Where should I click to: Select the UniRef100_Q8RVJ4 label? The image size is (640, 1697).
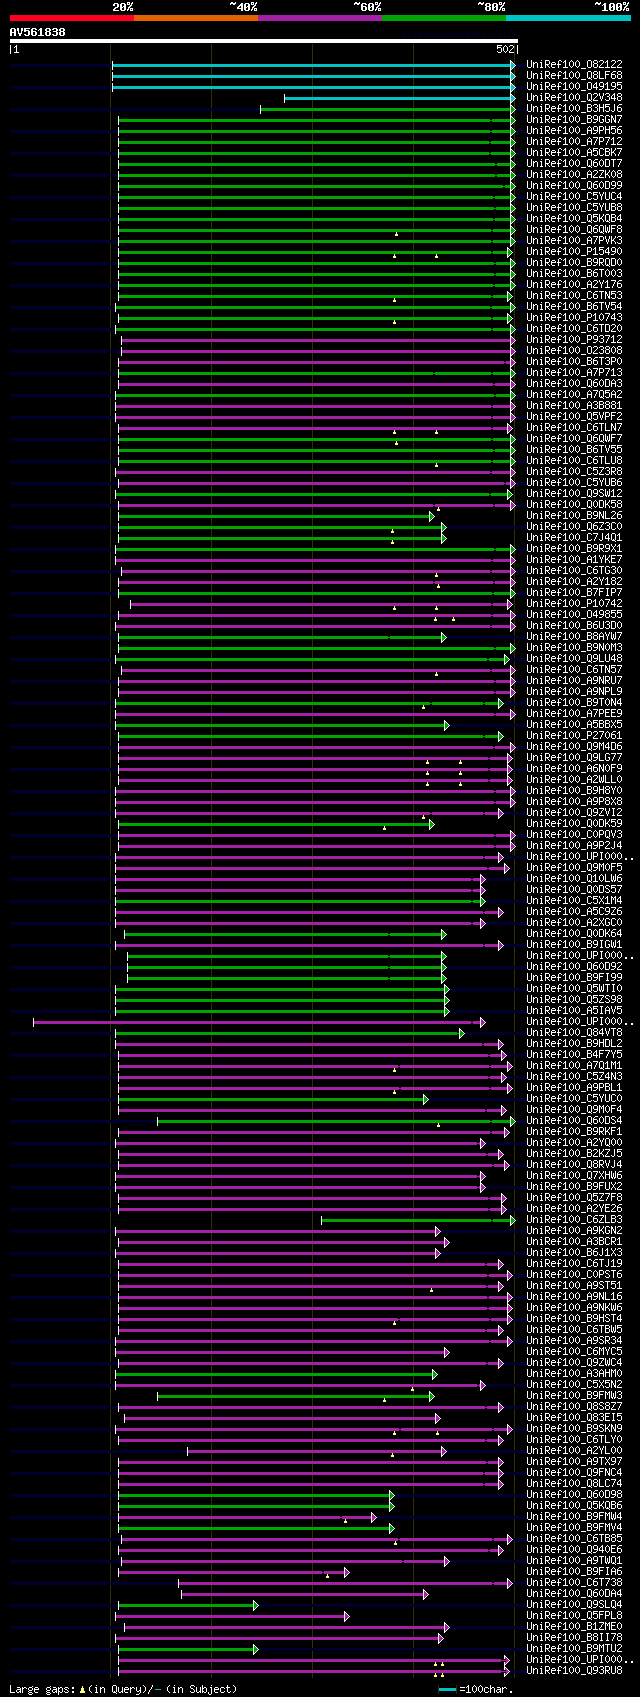[x=574, y=1165]
